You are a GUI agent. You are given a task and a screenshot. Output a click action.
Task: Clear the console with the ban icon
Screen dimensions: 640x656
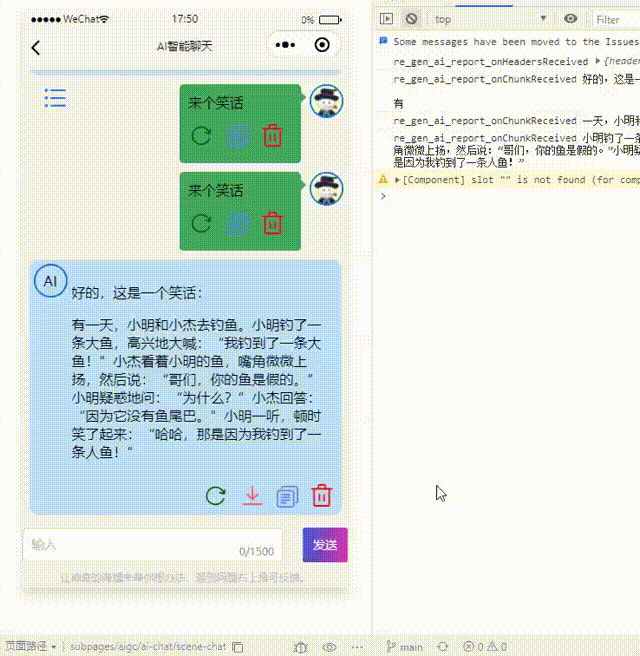(x=412, y=19)
